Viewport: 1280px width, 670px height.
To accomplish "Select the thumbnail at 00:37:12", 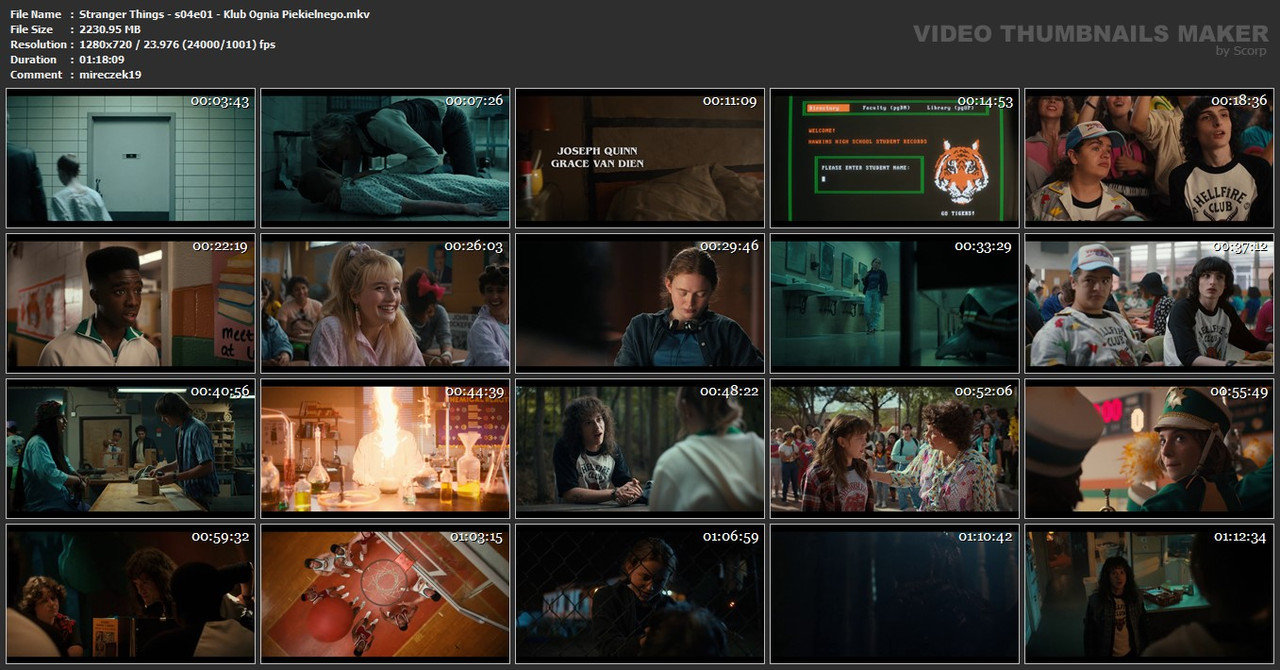I will pyautogui.click(x=1149, y=304).
